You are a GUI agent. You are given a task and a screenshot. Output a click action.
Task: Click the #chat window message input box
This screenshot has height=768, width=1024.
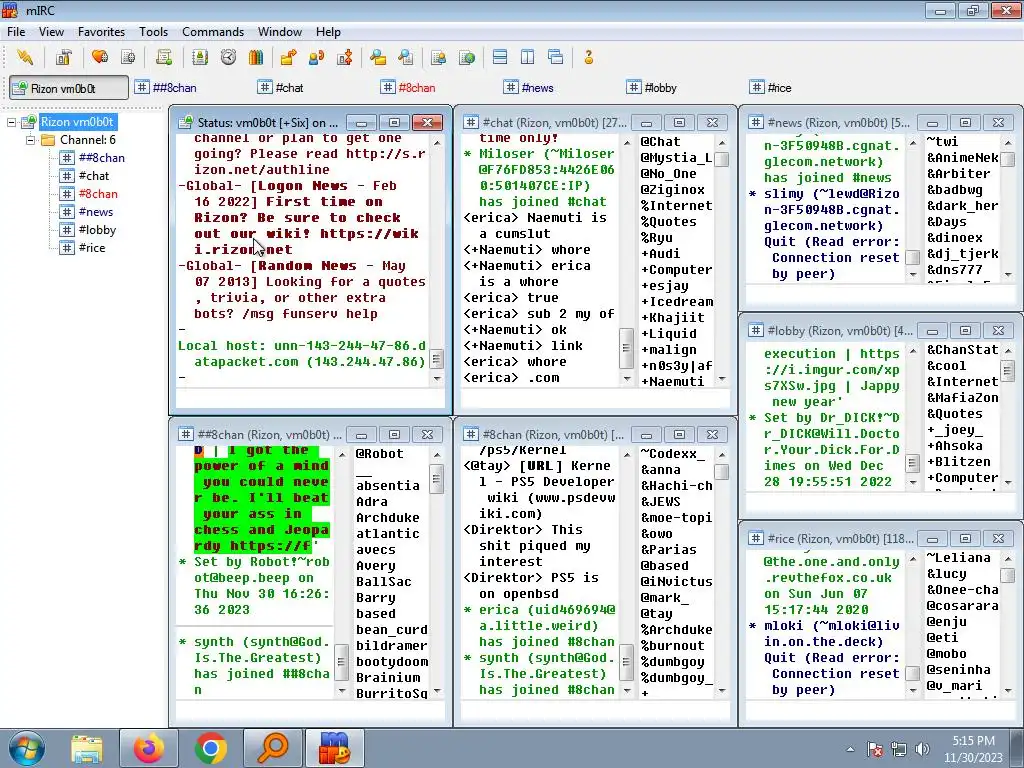pos(595,398)
